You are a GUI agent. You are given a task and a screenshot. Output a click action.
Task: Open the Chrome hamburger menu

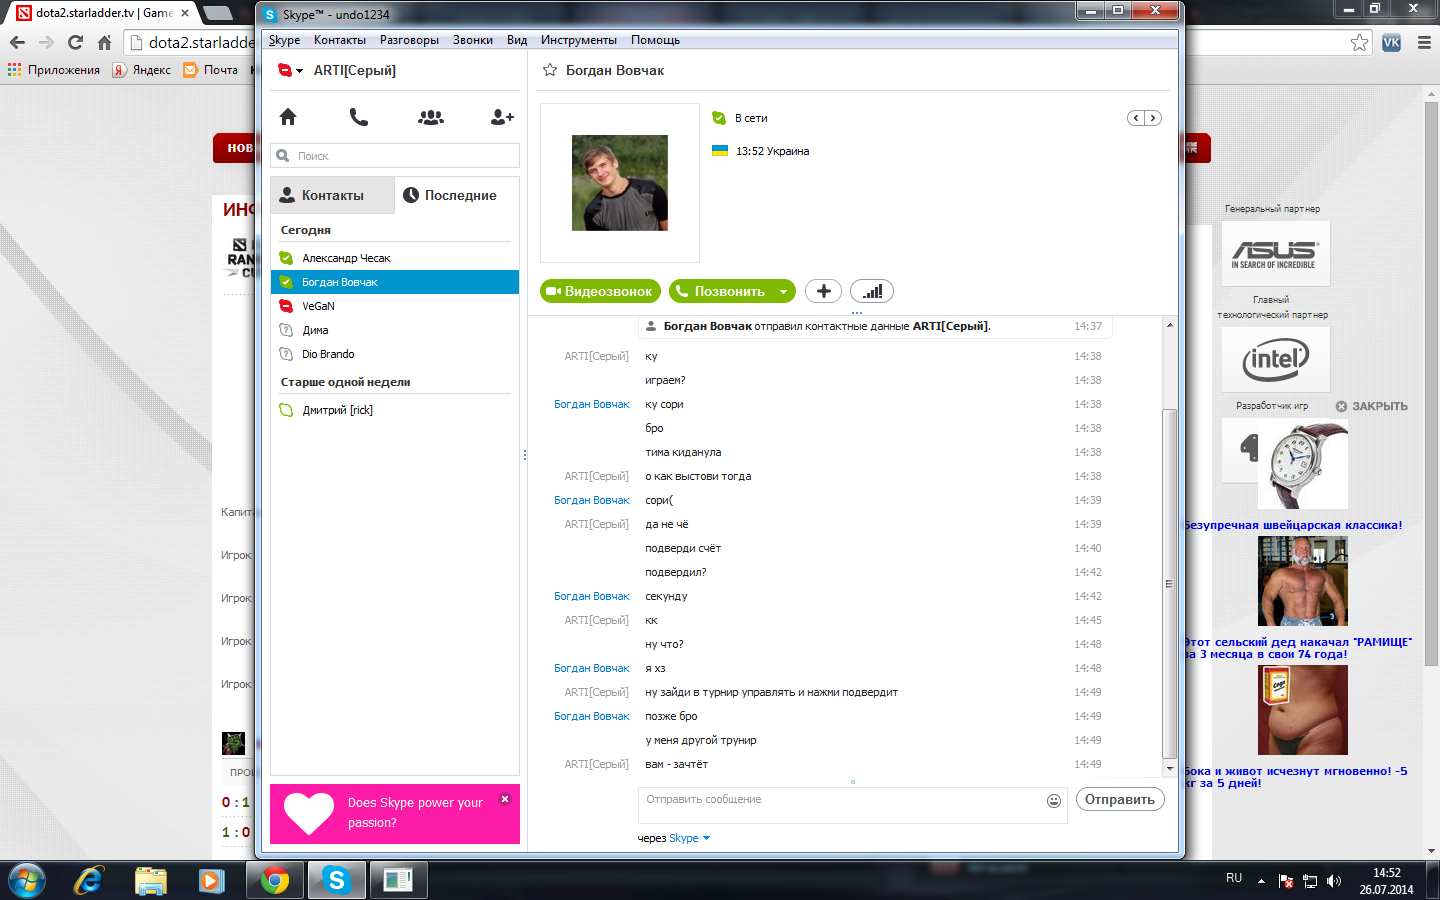point(1424,42)
